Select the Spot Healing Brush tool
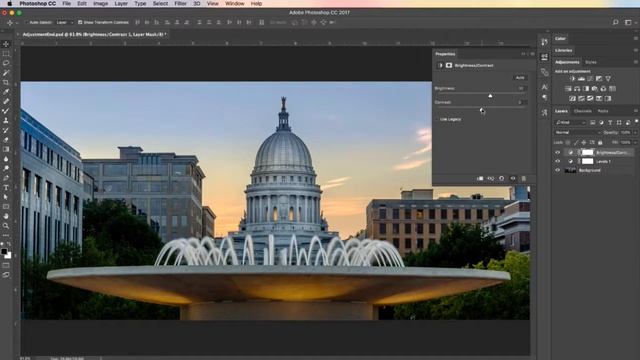 click(x=6, y=101)
